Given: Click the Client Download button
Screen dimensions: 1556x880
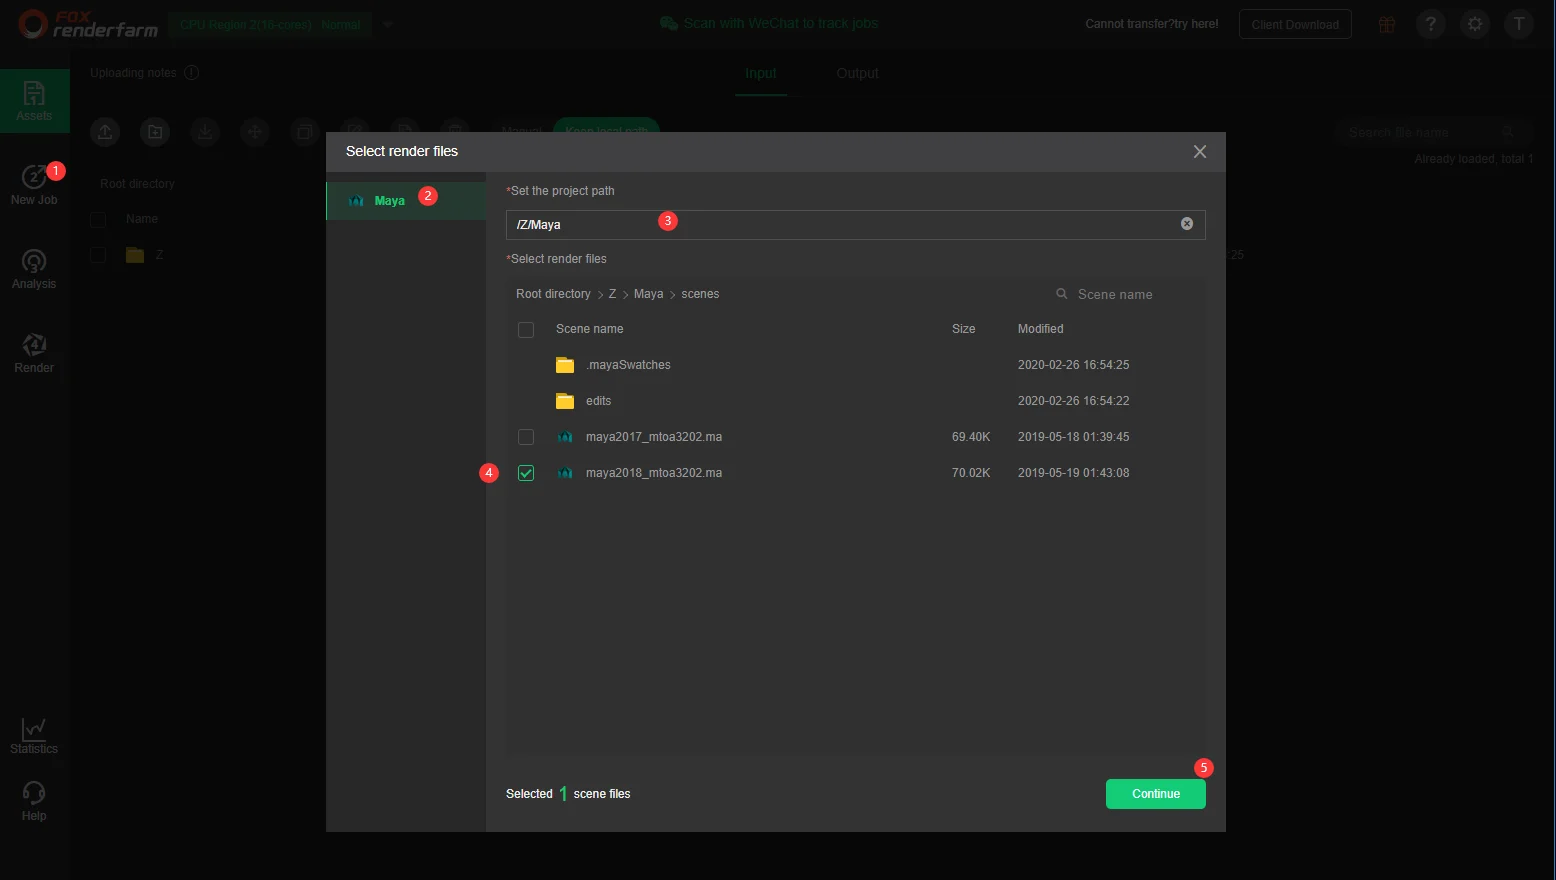Looking at the screenshot, I should pyautogui.click(x=1295, y=24).
